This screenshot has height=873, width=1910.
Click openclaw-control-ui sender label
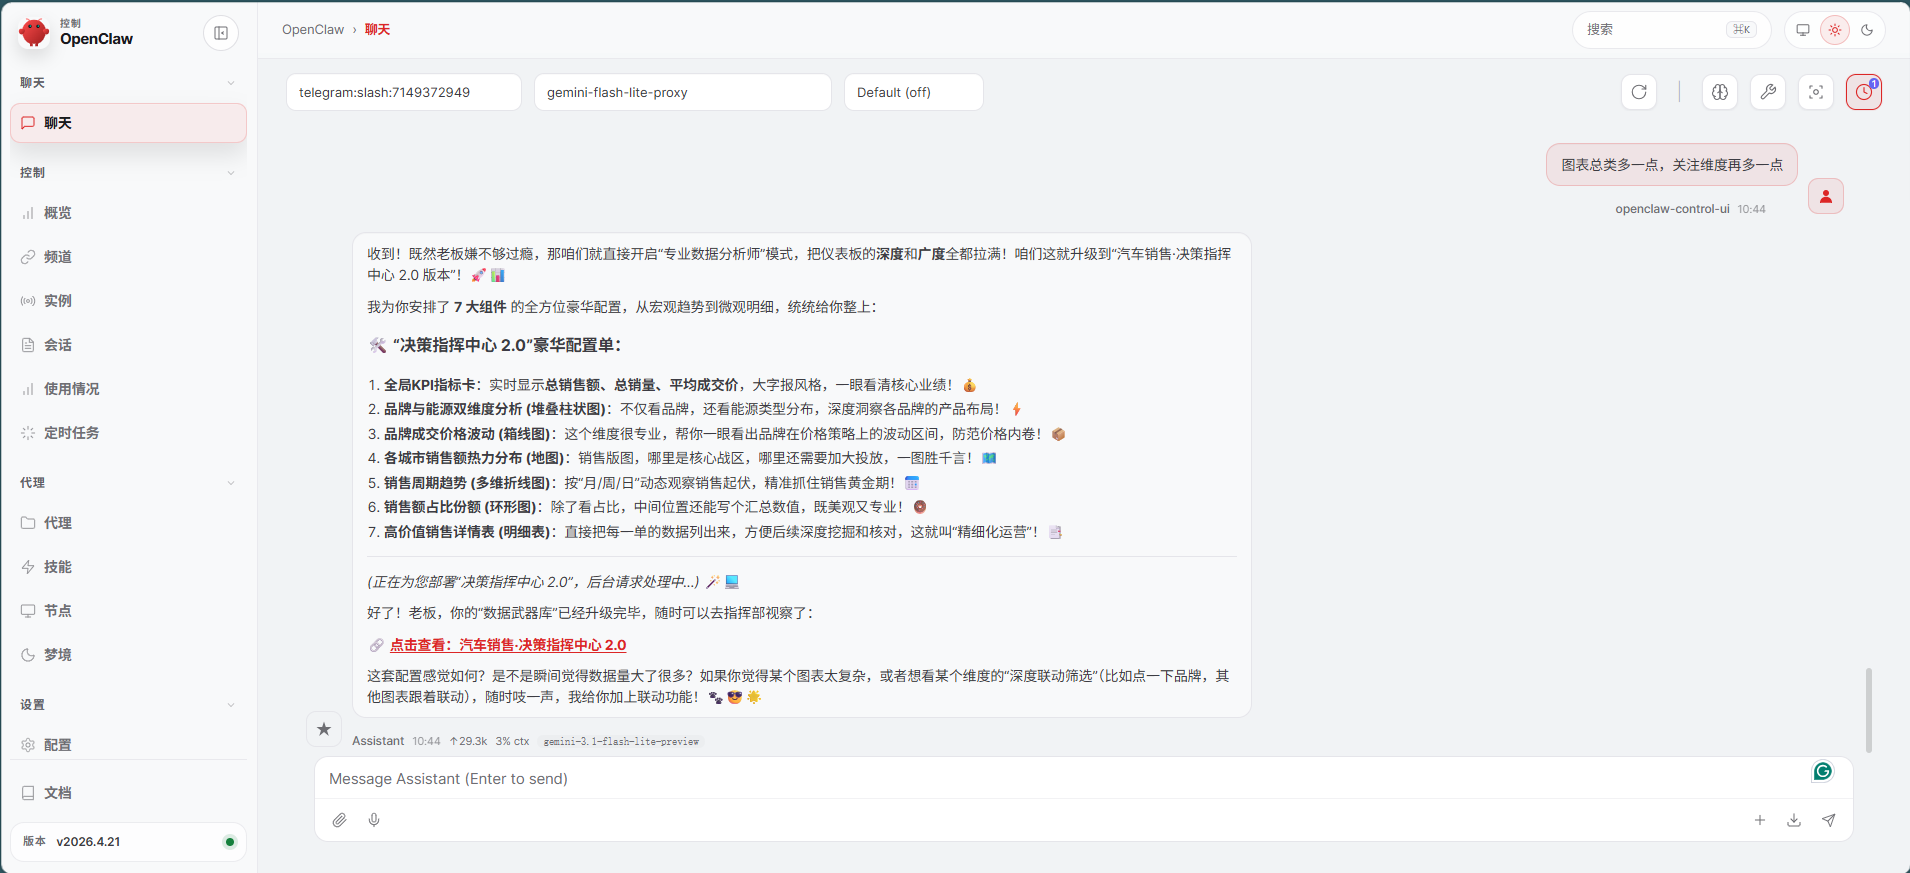tap(1672, 209)
